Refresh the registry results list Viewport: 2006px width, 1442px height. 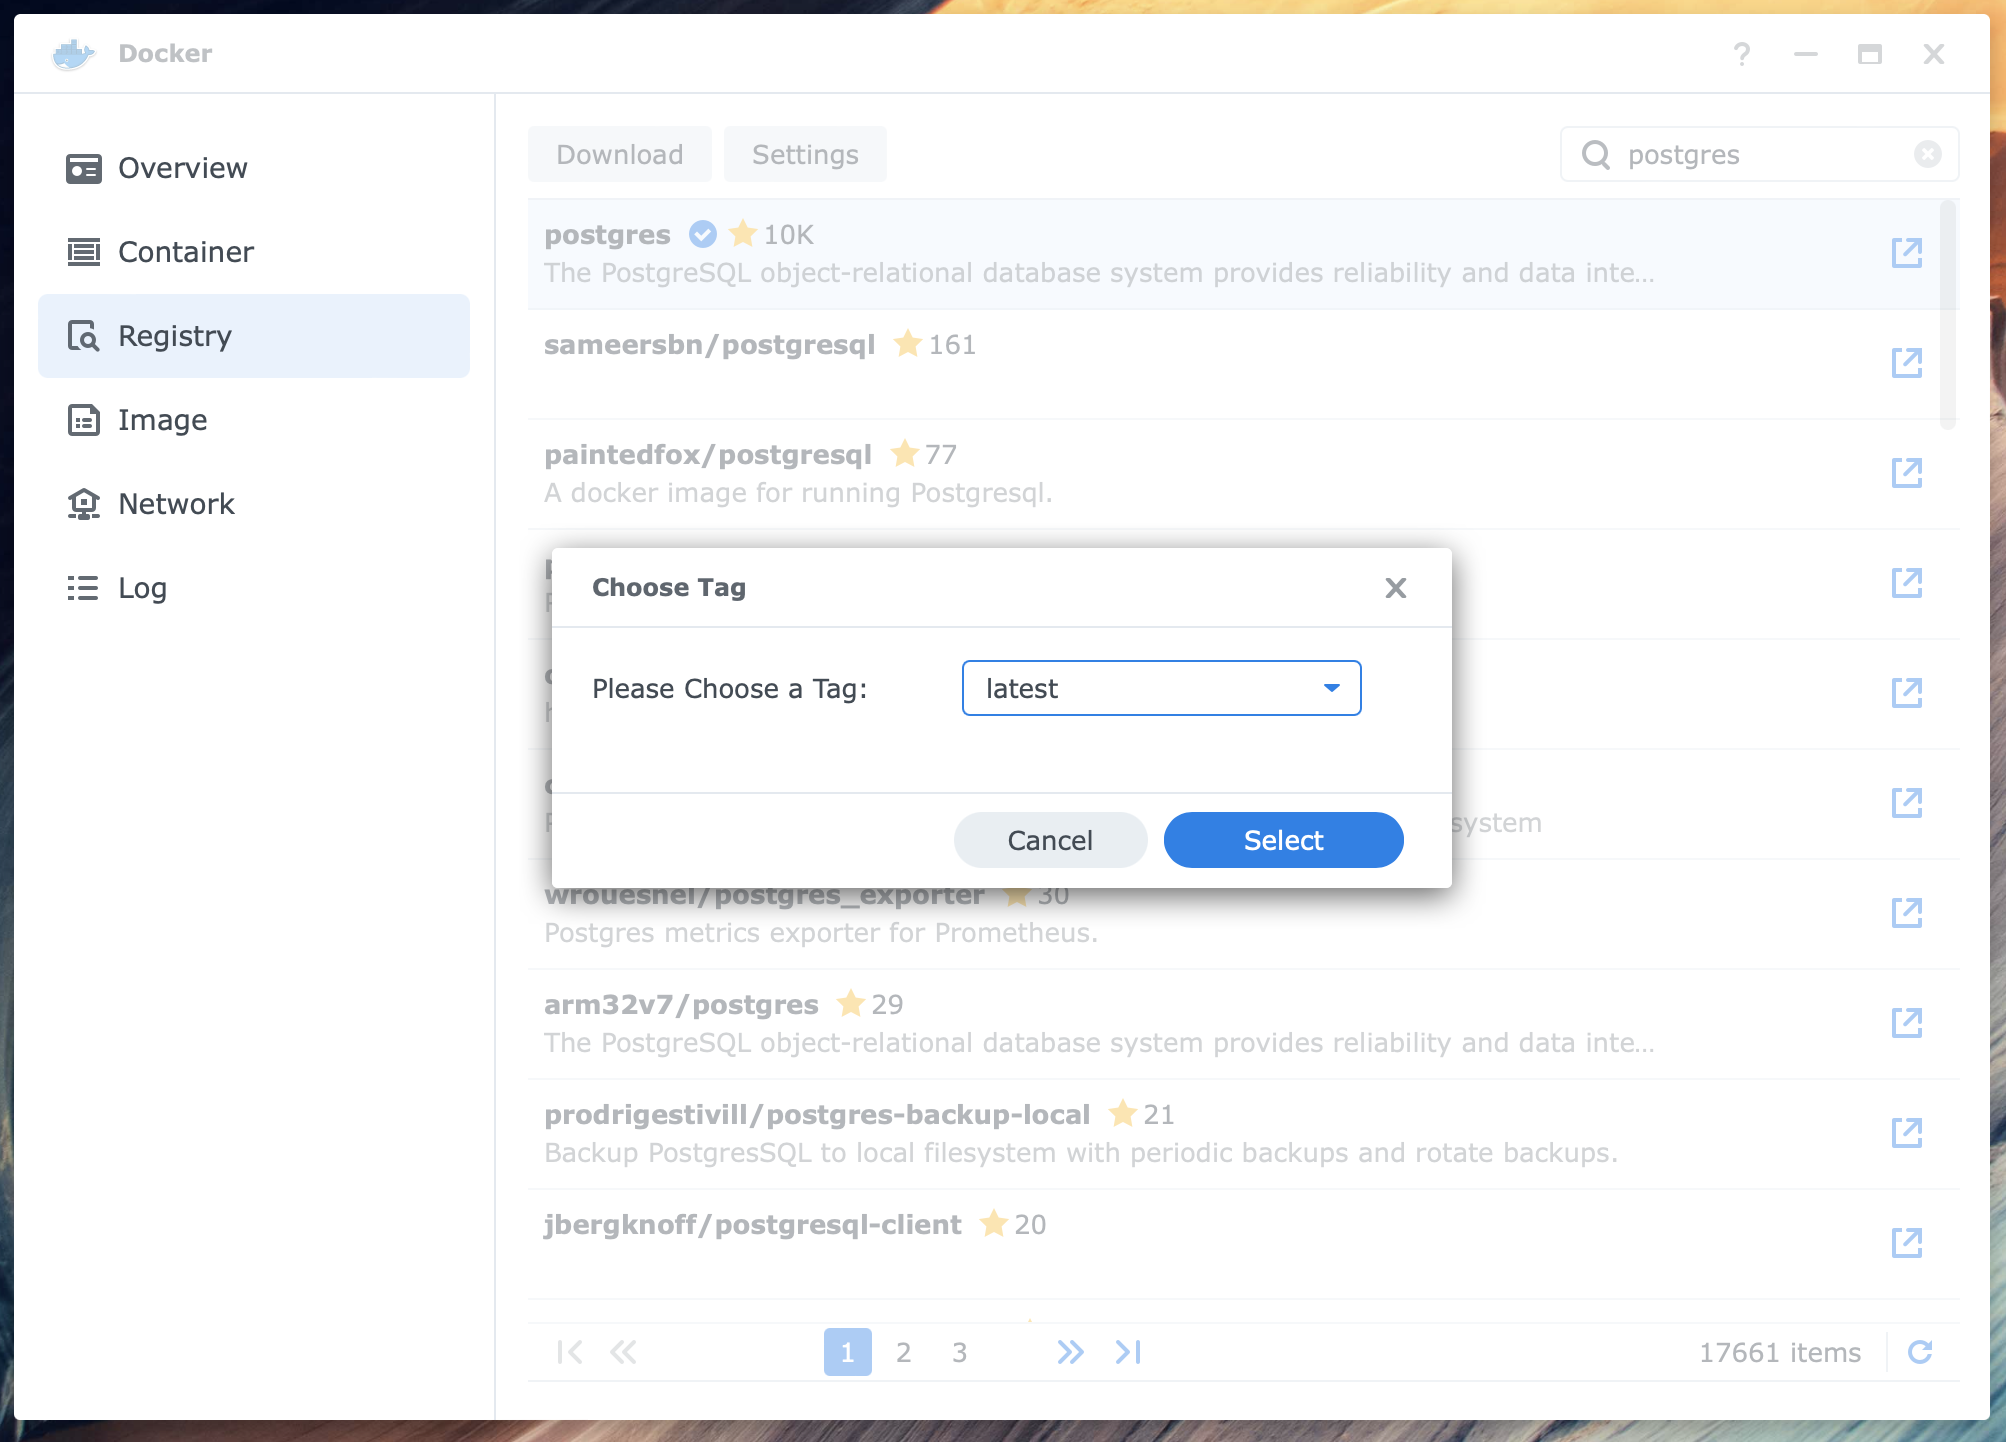[x=1920, y=1352]
